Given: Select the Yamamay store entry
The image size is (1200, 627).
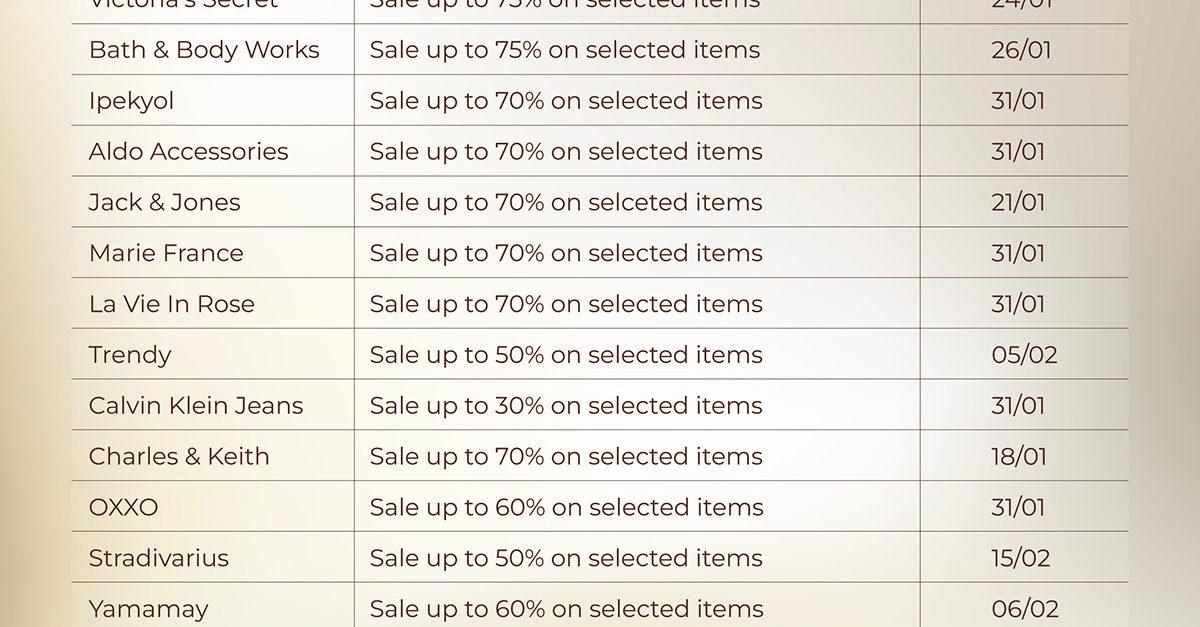Looking at the screenshot, I should click(148, 608).
